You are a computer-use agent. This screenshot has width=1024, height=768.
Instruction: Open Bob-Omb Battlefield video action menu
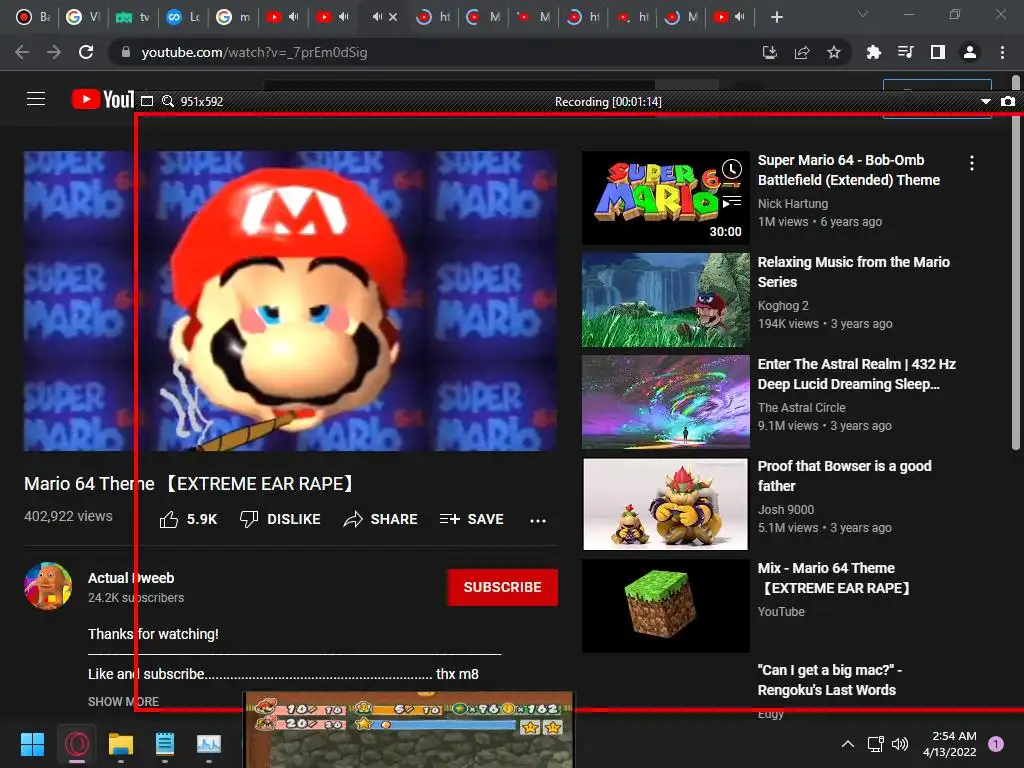[x=972, y=163]
